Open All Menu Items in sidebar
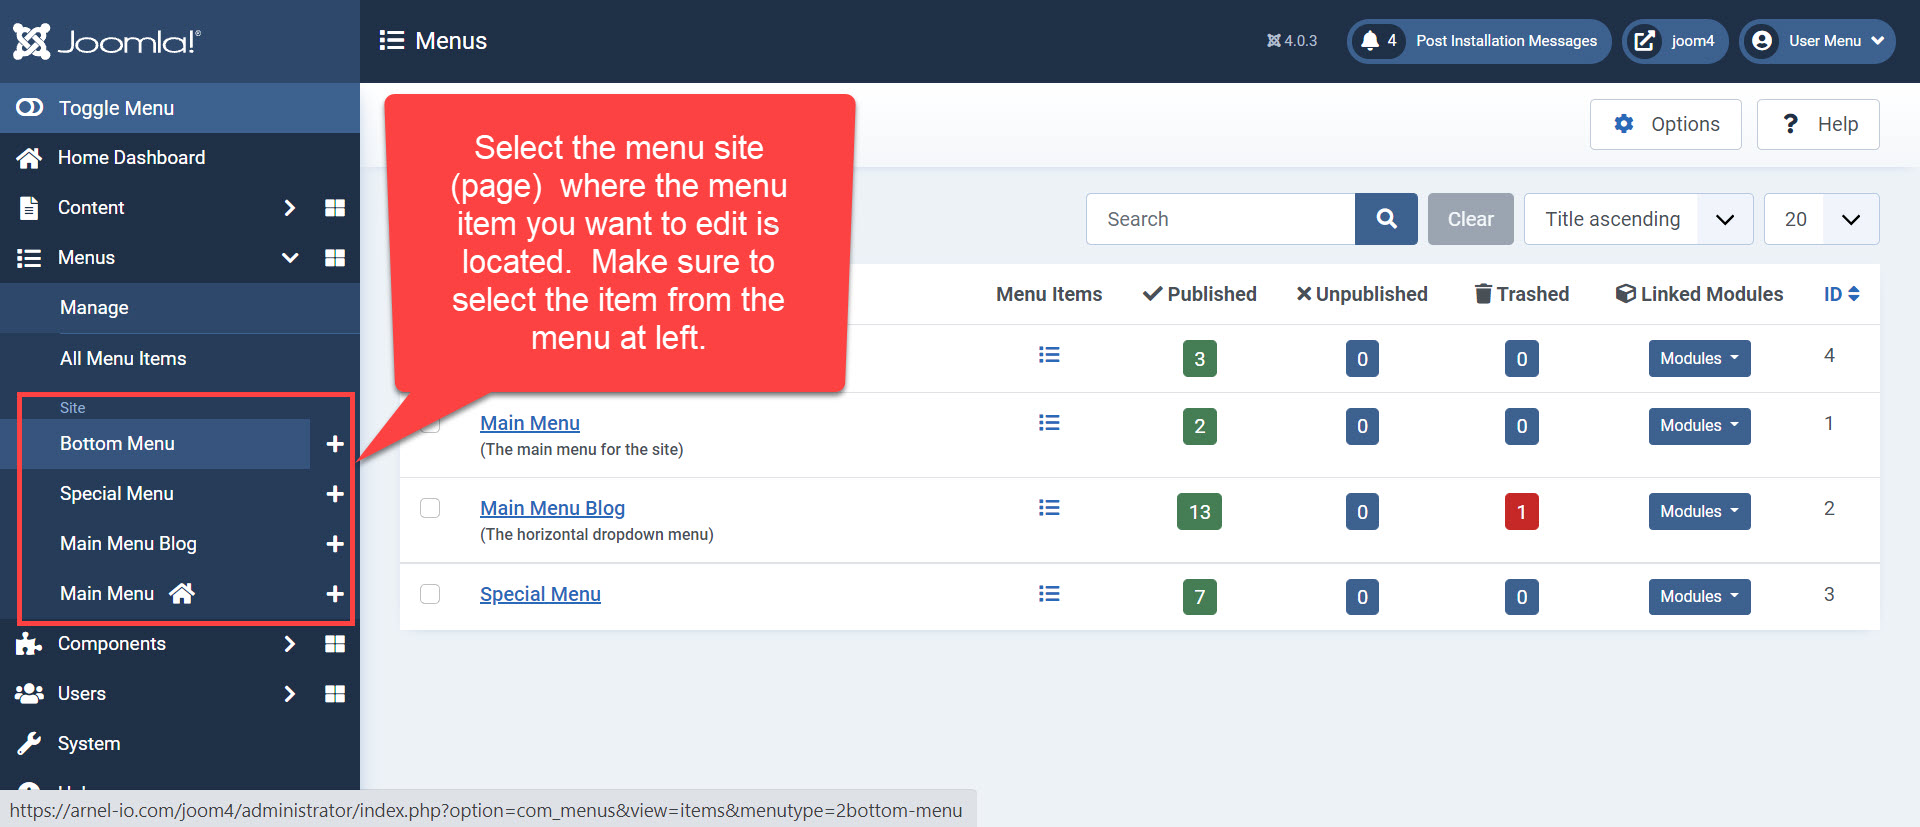 pyautogui.click(x=123, y=358)
